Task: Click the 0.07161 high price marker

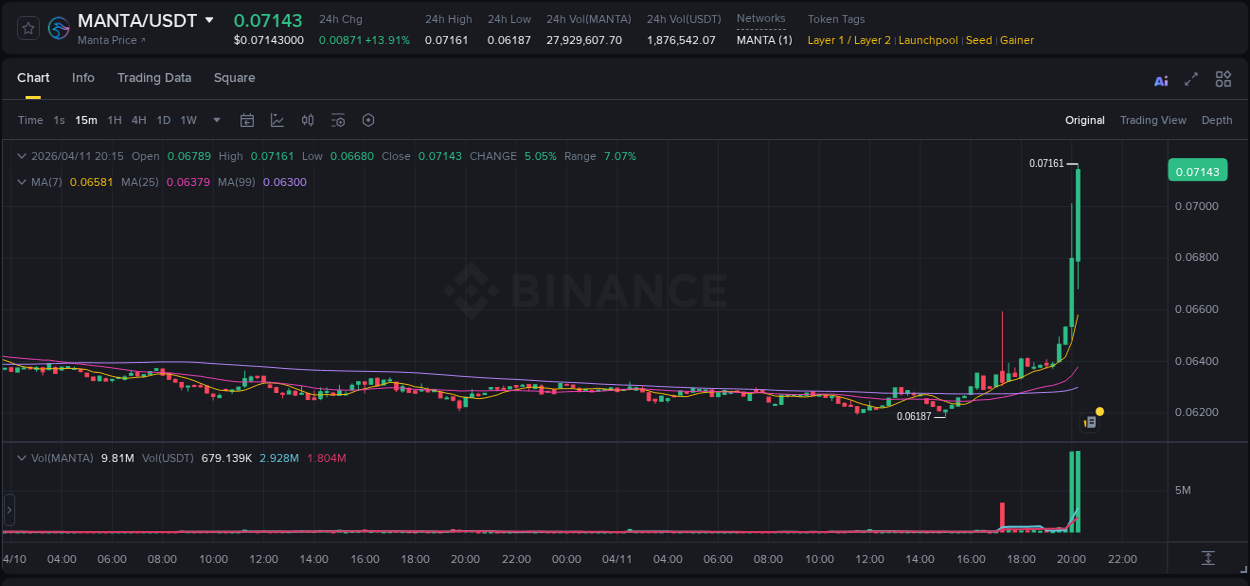Action: (1047, 163)
